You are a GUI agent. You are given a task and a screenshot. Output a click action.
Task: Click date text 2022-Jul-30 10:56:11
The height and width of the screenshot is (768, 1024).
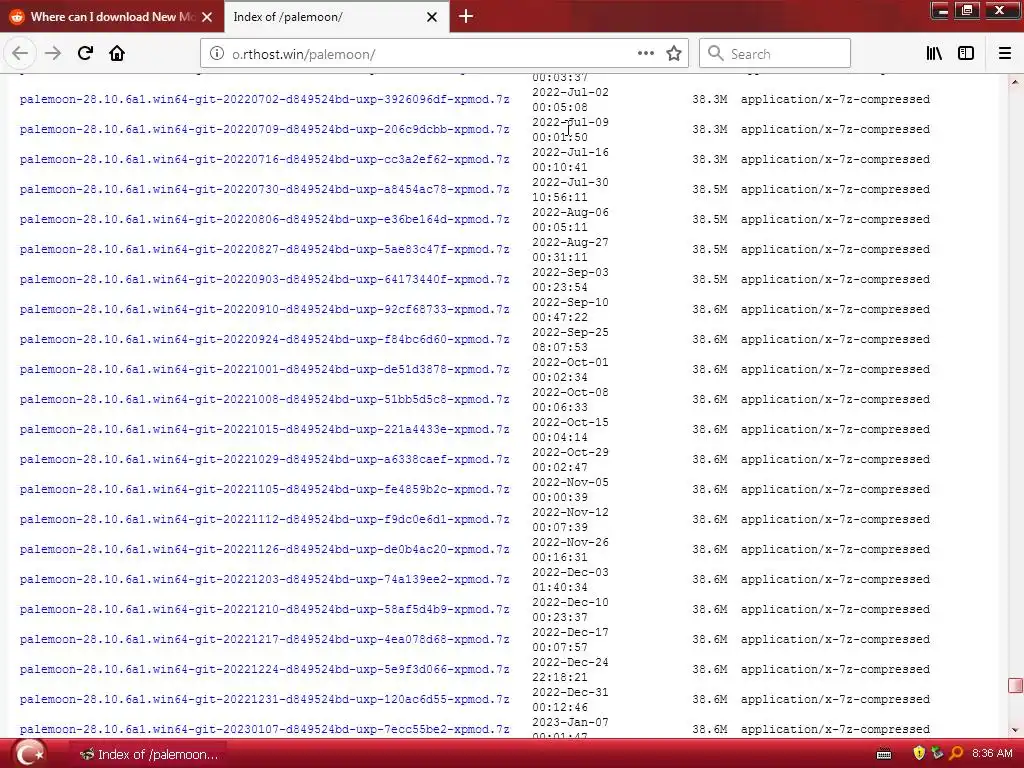click(570, 189)
